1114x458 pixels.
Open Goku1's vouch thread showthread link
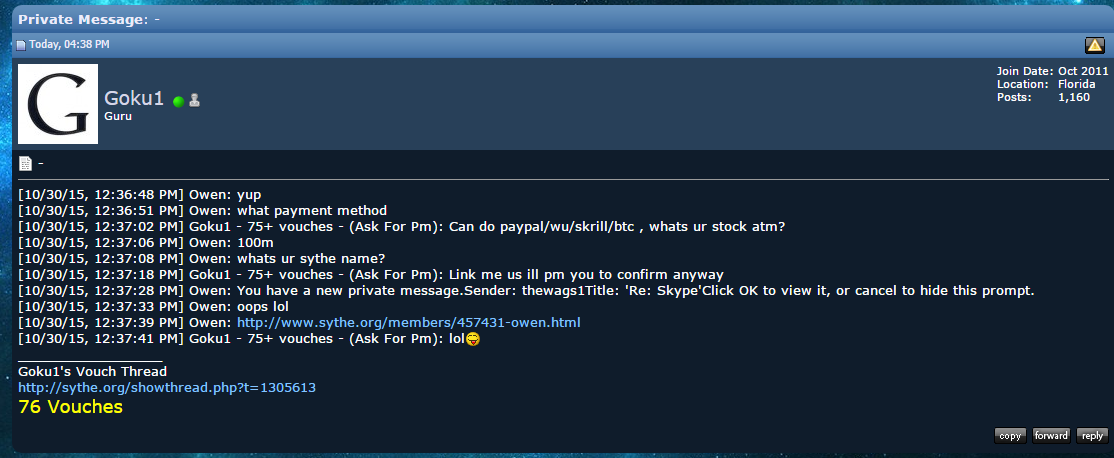pyautogui.click(x=167, y=388)
